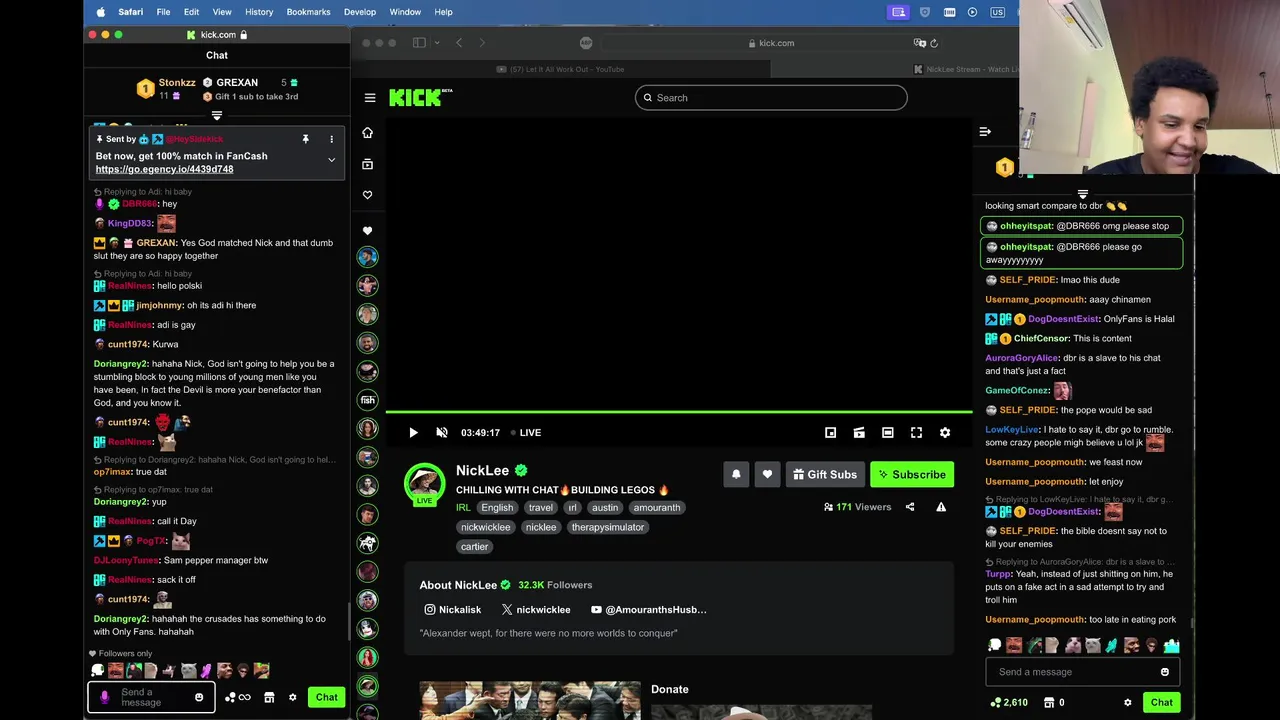Expand leaderboard chevron in right chat
The height and width of the screenshot is (720, 1280).
click(x=1083, y=194)
